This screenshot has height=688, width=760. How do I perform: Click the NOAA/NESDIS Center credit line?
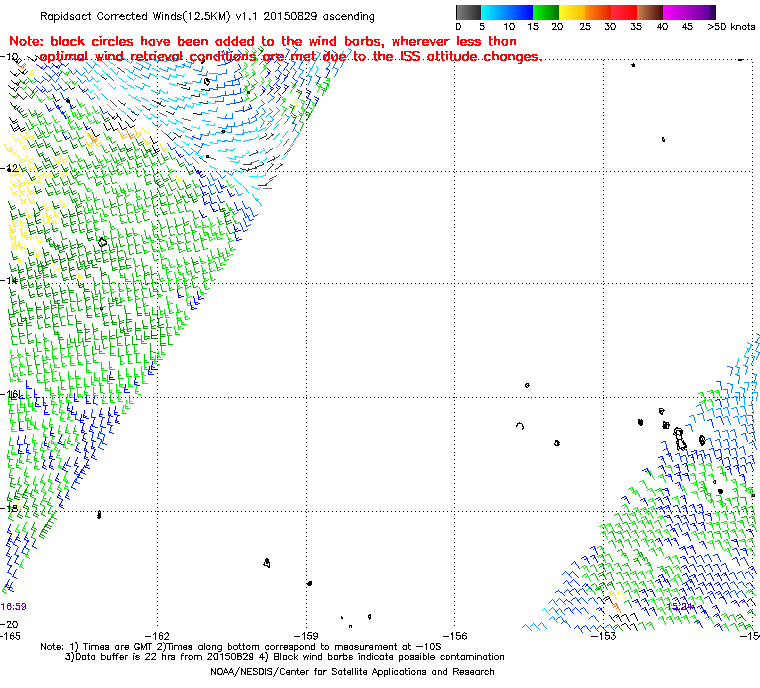point(352,672)
